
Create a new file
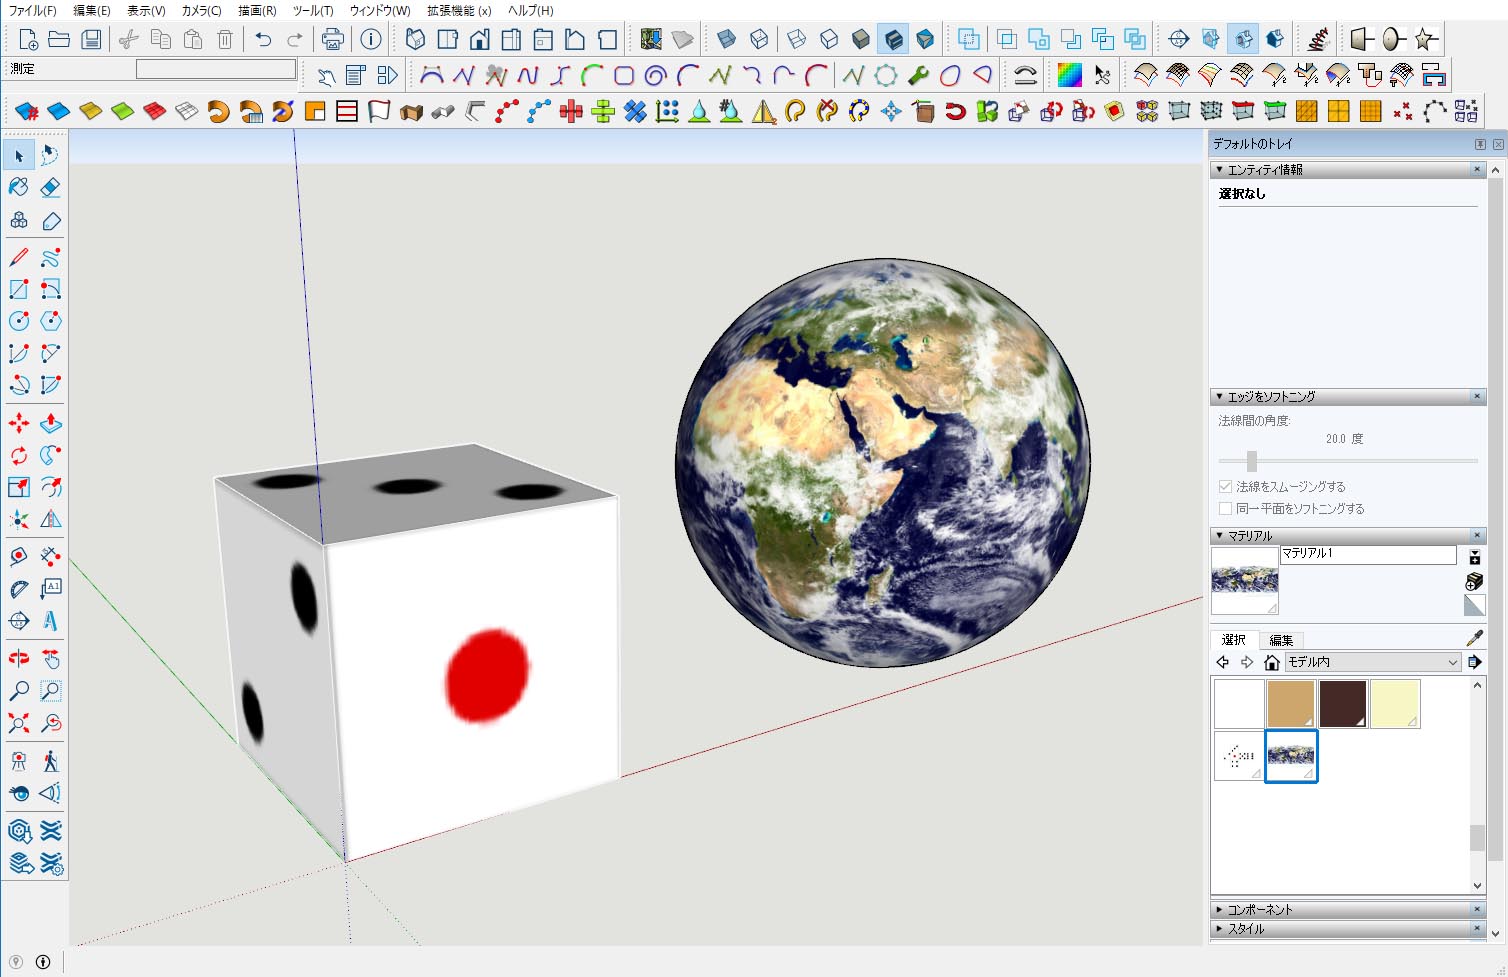click(x=28, y=39)
